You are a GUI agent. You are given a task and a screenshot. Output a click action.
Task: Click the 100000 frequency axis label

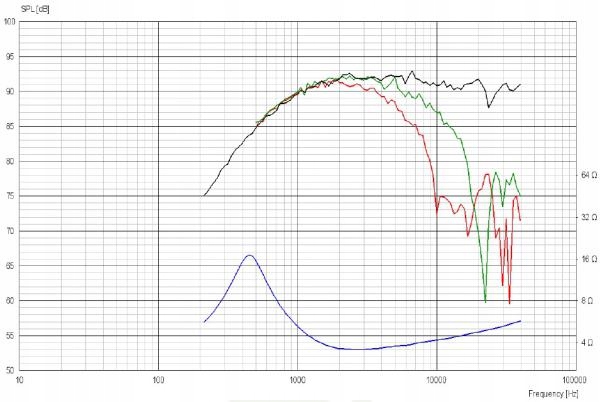575,380
